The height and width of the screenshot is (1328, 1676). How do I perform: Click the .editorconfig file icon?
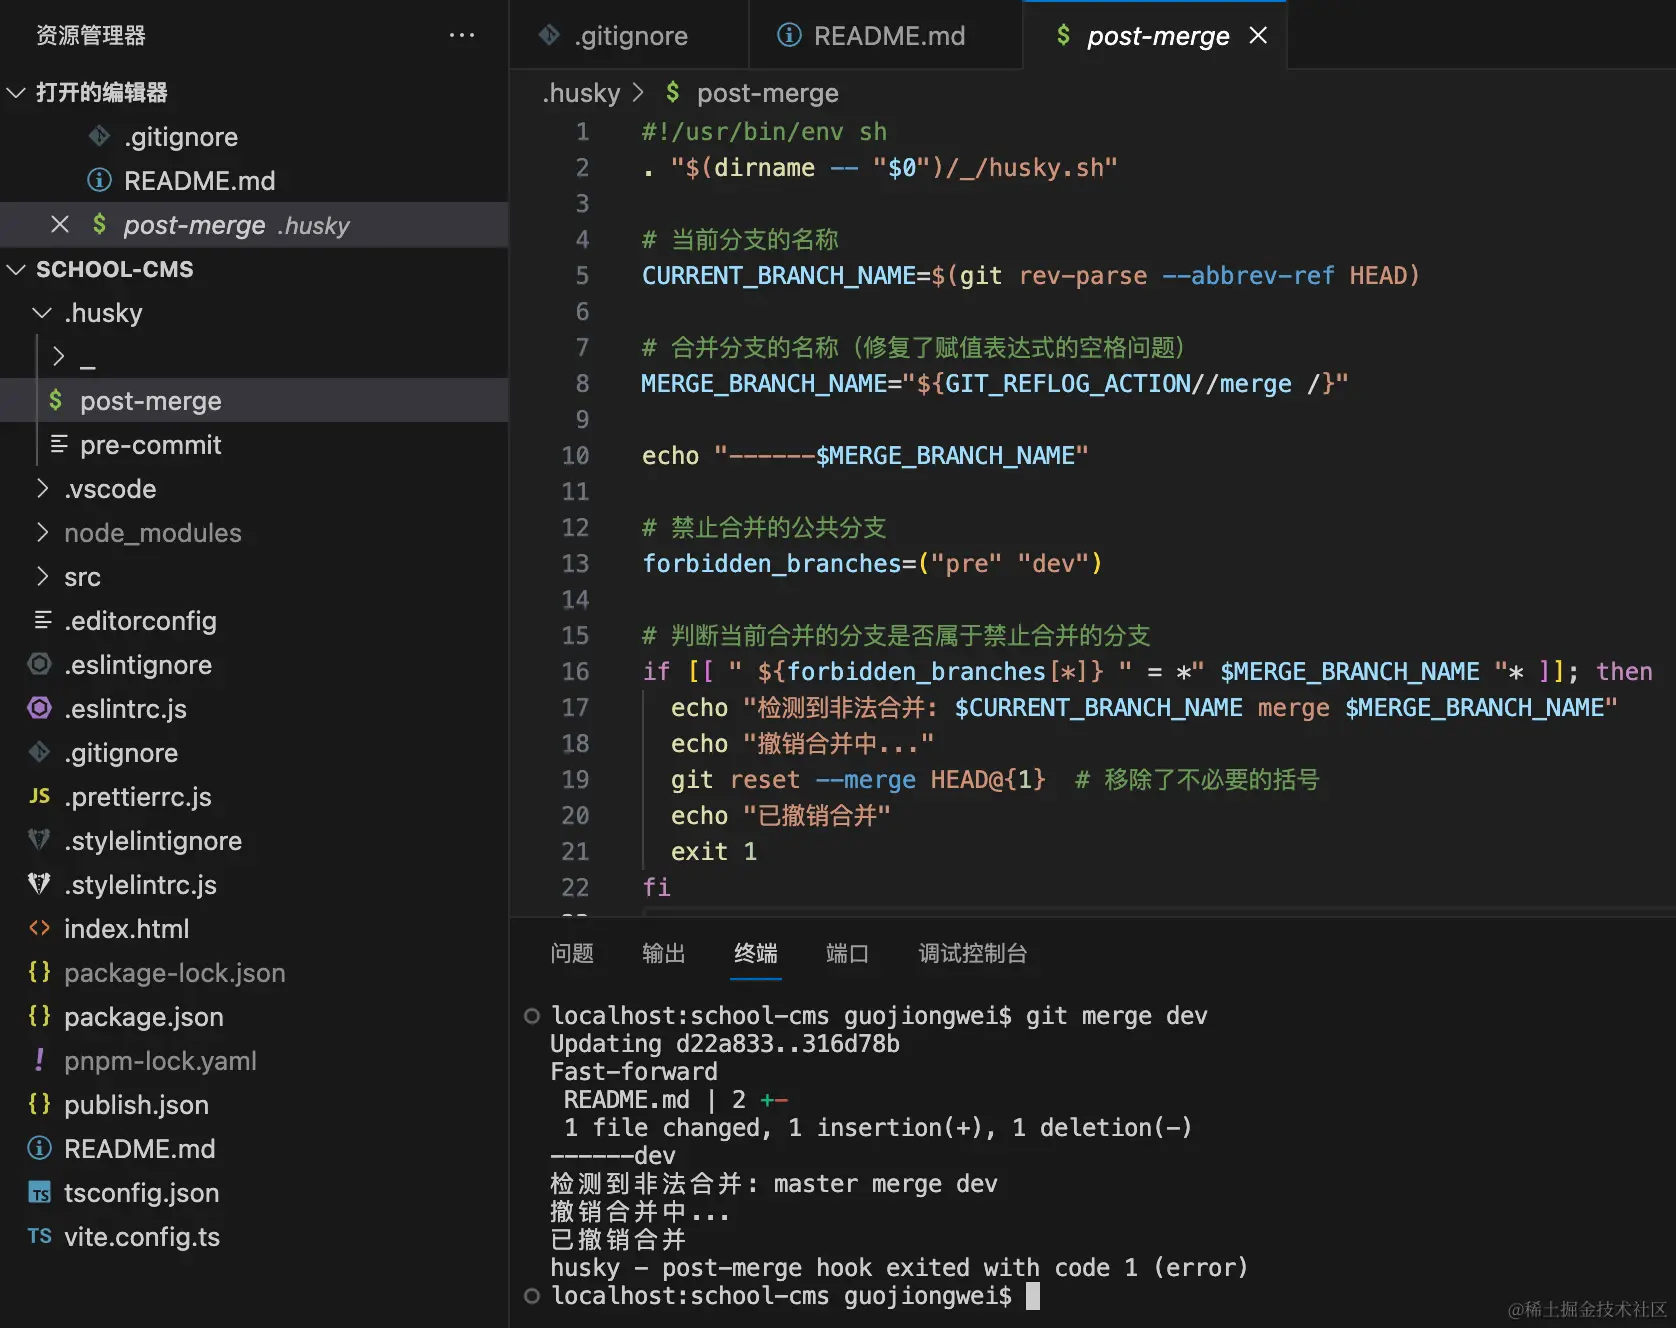(43, 620)
